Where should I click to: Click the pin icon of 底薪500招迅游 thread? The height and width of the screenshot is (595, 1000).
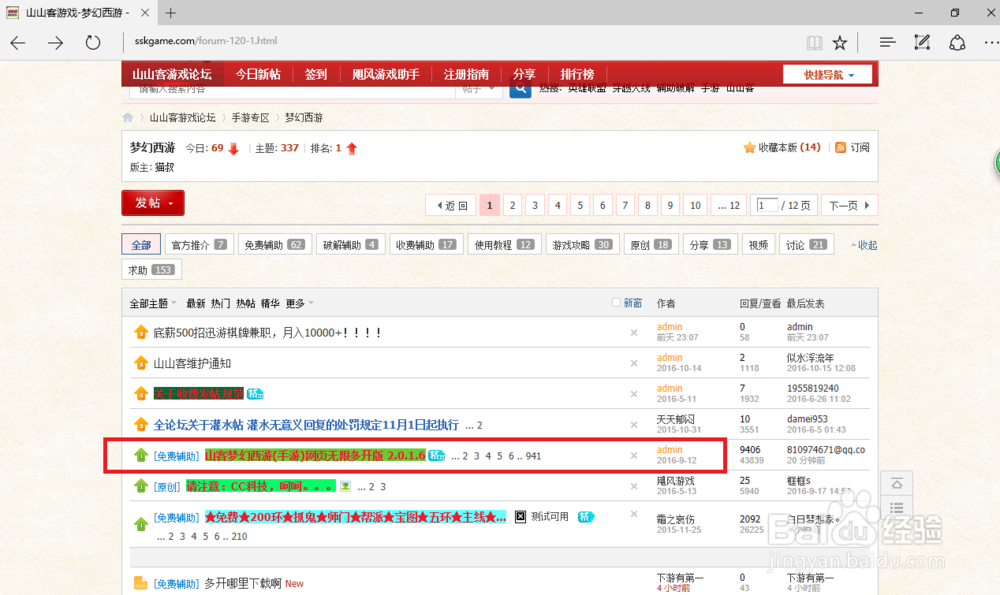140,332
